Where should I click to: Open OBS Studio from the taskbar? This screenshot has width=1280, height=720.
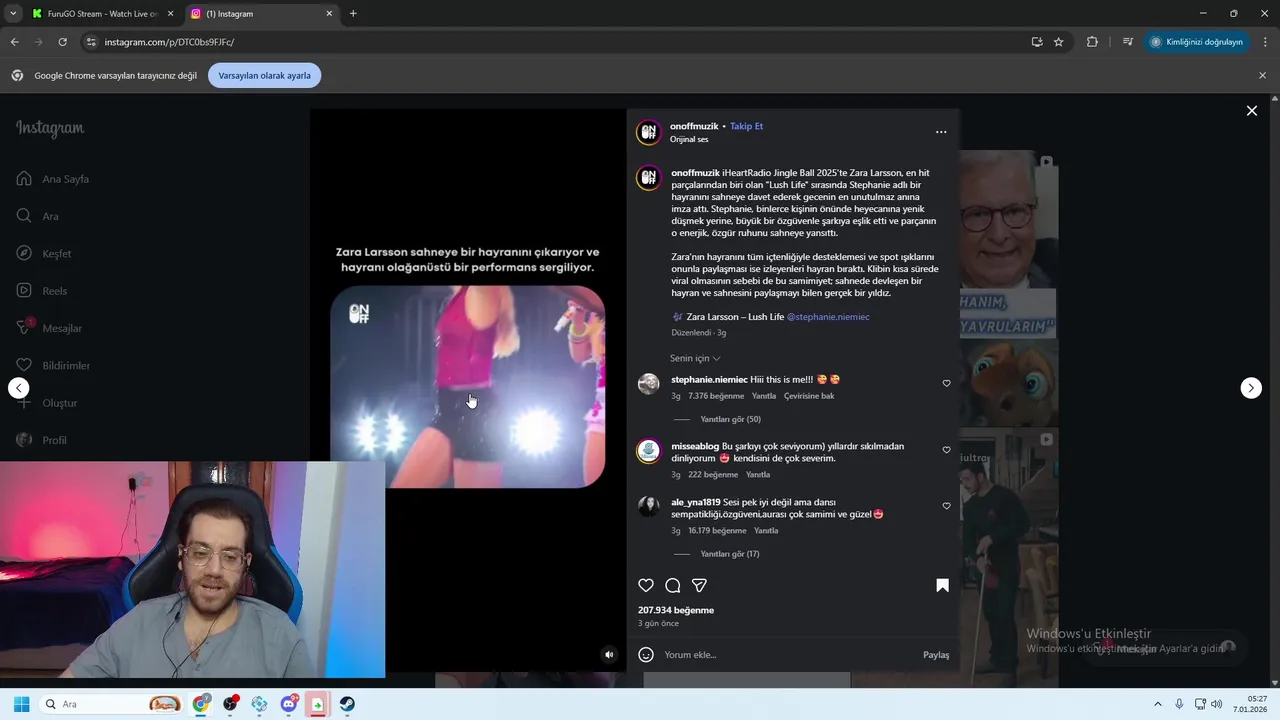[231, 704]
